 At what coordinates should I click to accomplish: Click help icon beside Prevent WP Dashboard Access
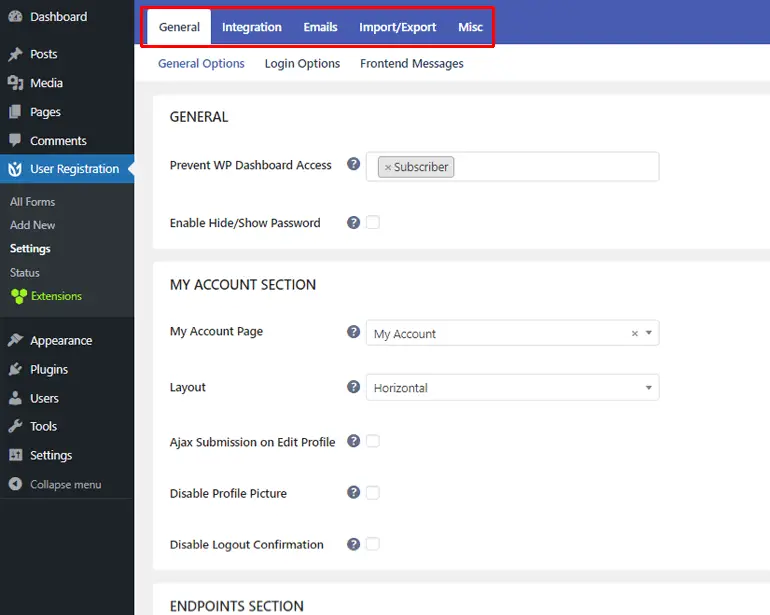coord(353,164)
